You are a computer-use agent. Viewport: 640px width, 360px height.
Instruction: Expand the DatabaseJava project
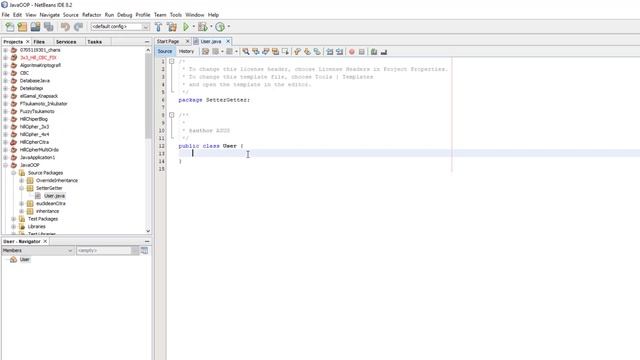(6, 81)
